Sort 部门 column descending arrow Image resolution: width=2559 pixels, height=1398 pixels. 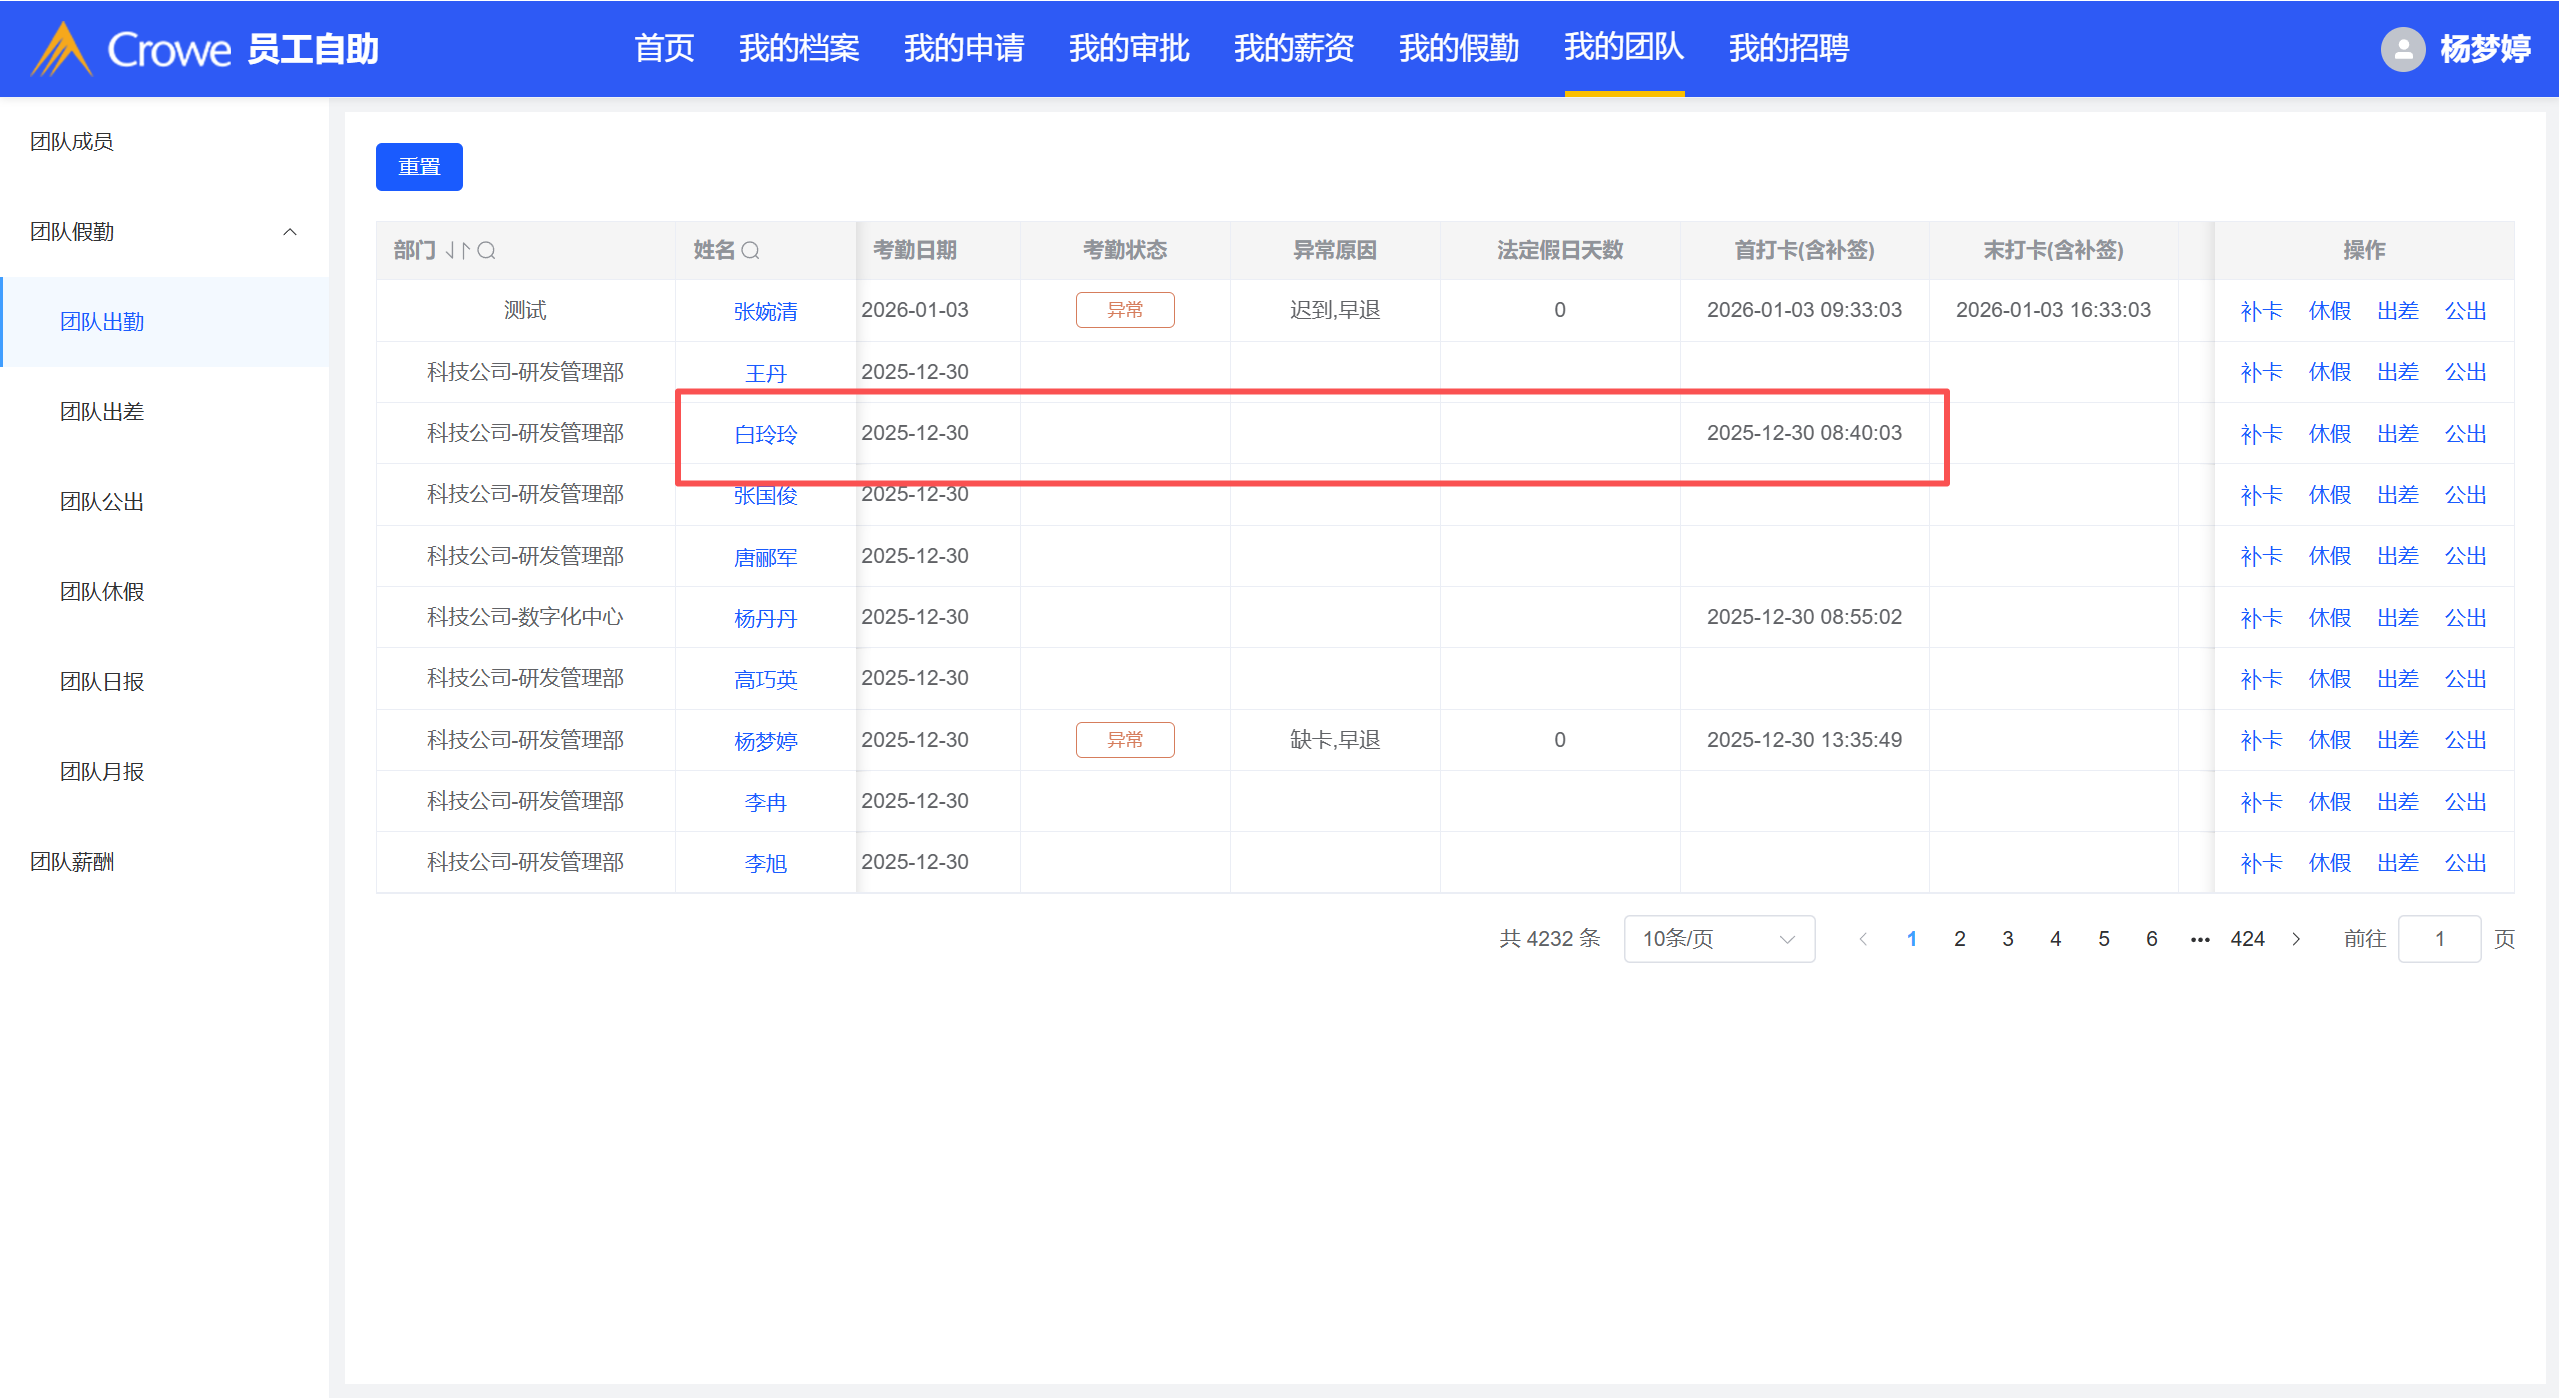point(451,250)
